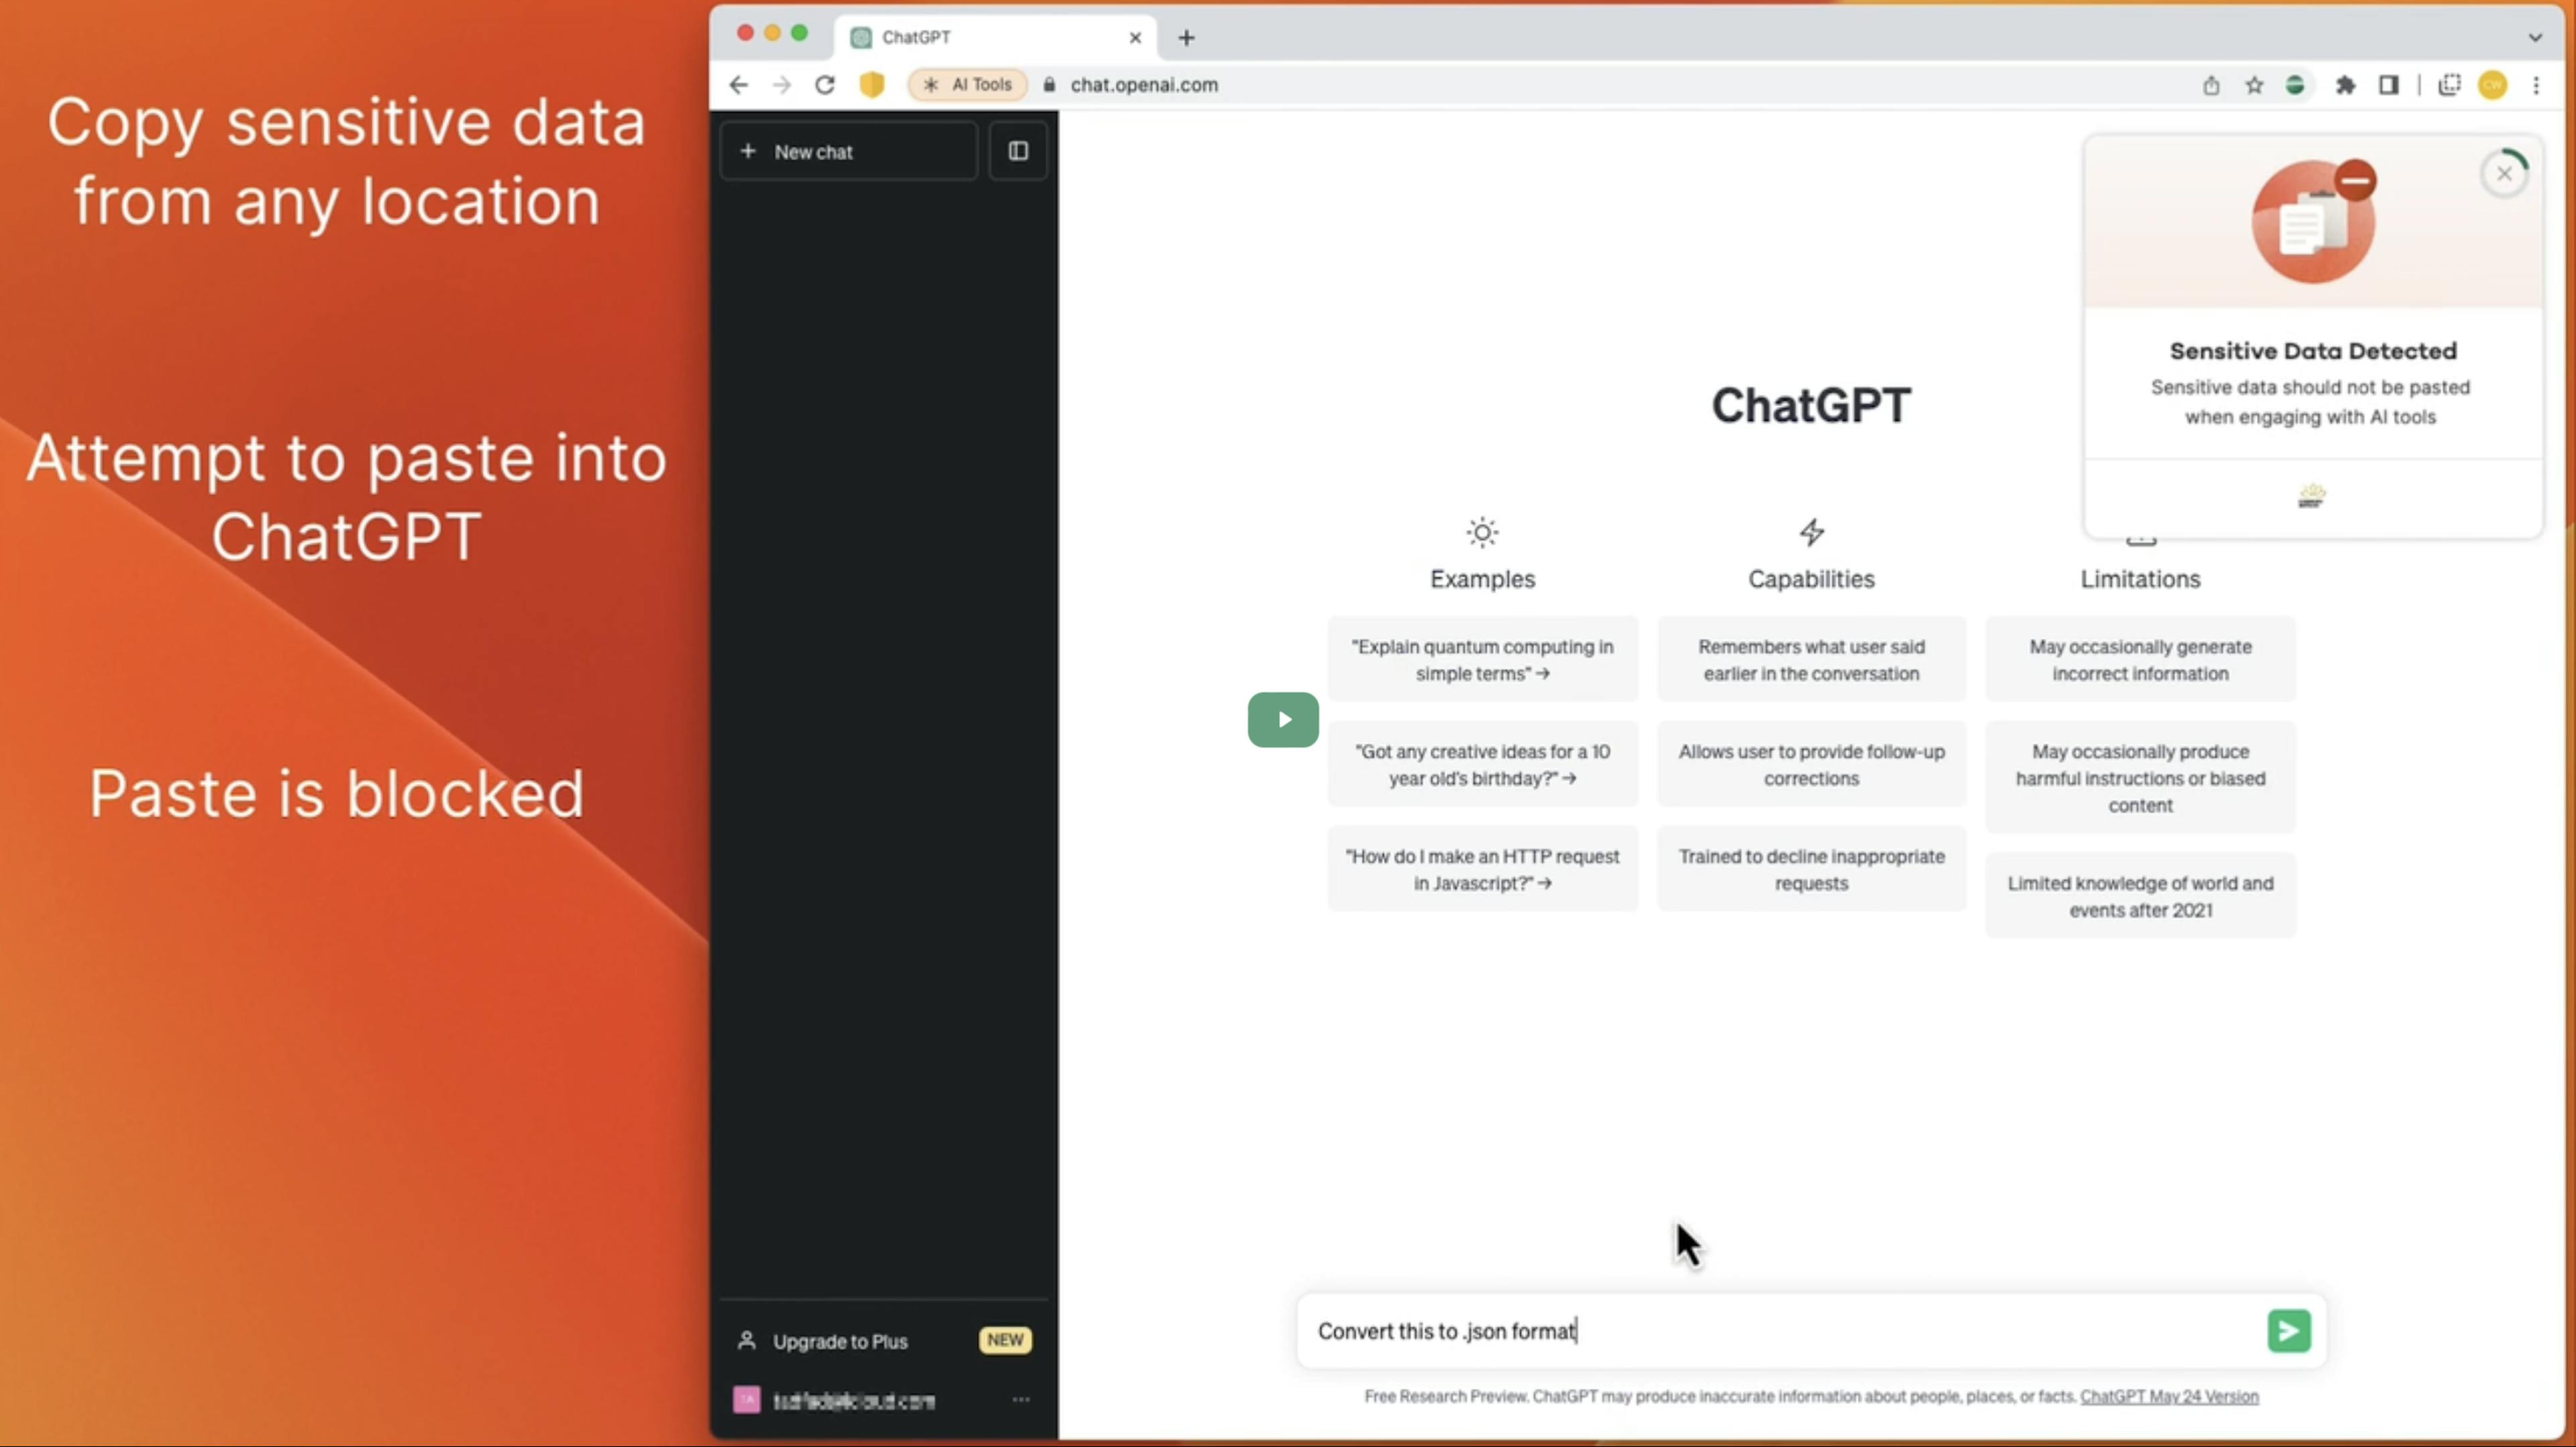Image resolution: width=2576 pixels, height=1447 pixels.
Task: Click the Capabilities heading
Action: (1811, 579)
